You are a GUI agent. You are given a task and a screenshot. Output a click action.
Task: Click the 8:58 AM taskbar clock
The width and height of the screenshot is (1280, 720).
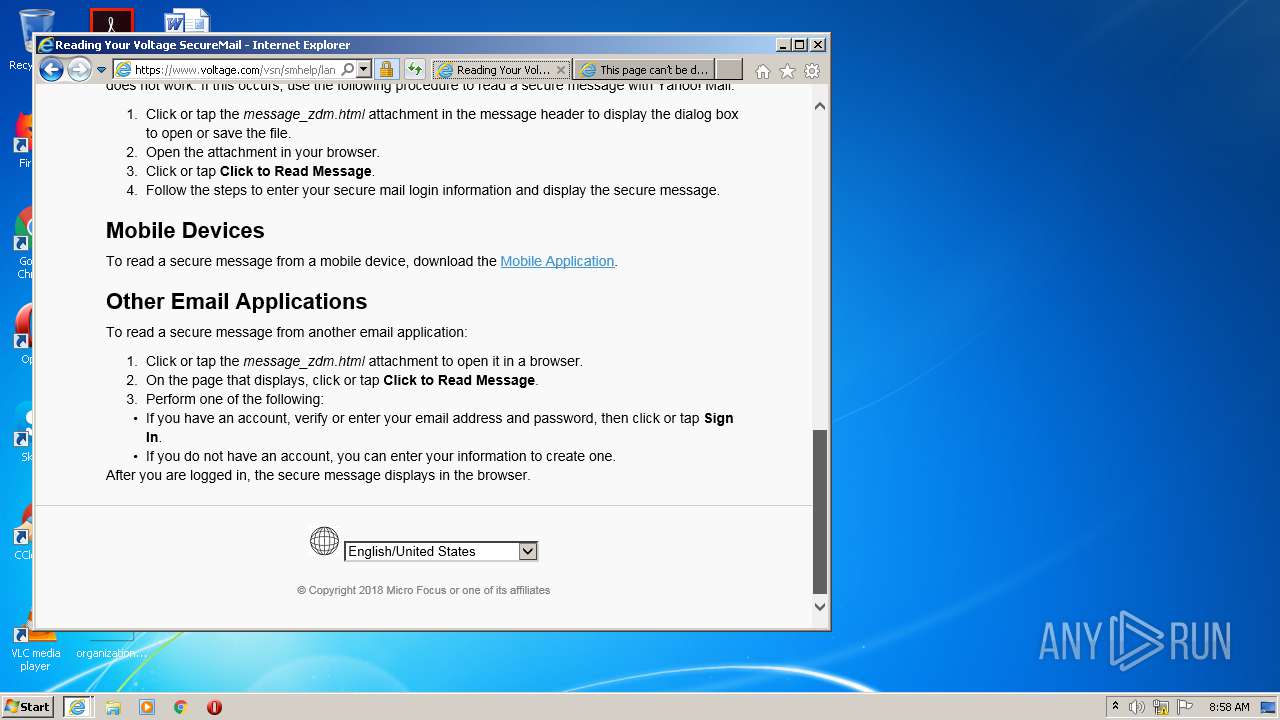[1229, 707]
